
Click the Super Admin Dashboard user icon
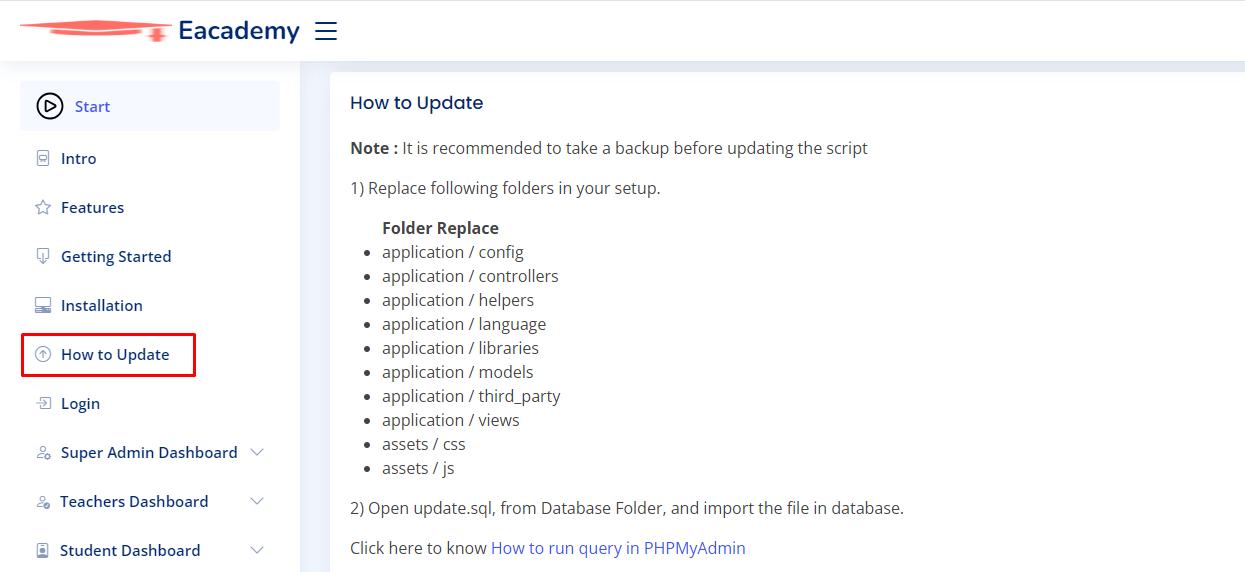(x=42, y=452)
